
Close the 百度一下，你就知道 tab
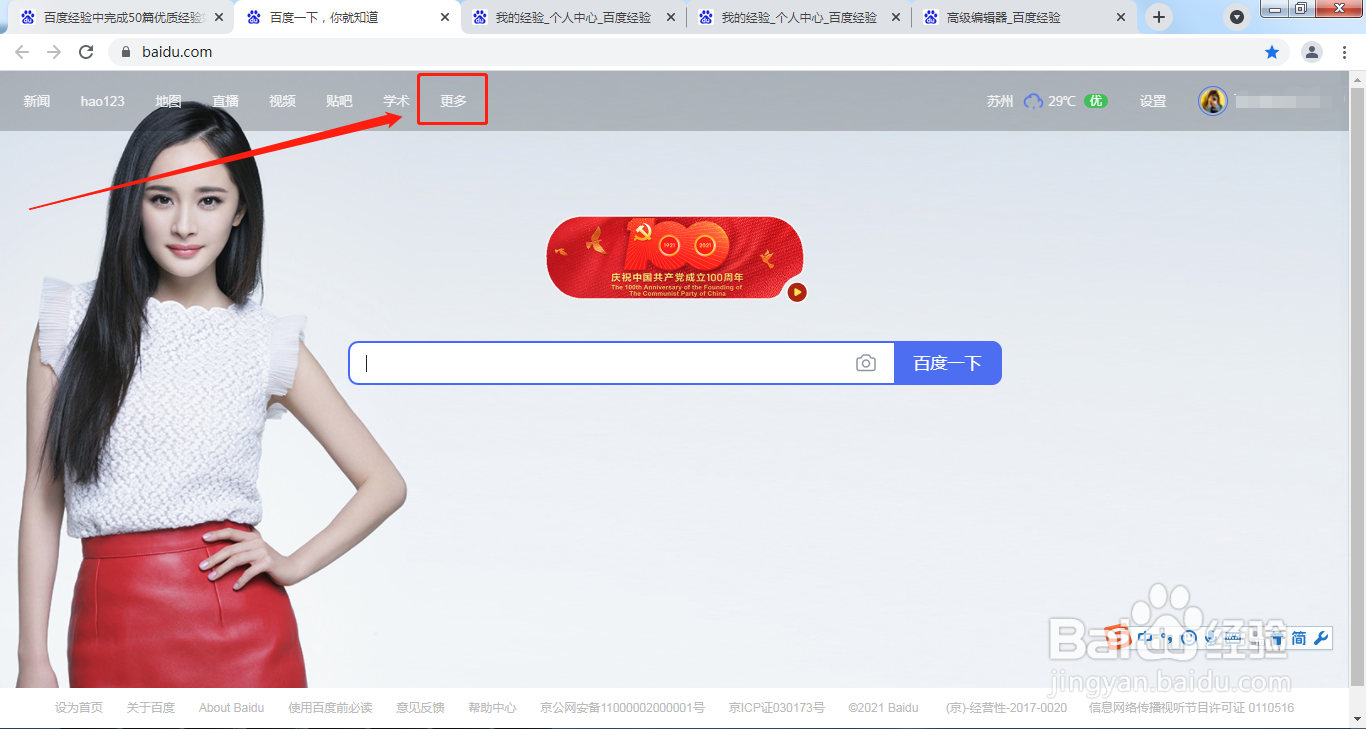(x=445, y=17)
